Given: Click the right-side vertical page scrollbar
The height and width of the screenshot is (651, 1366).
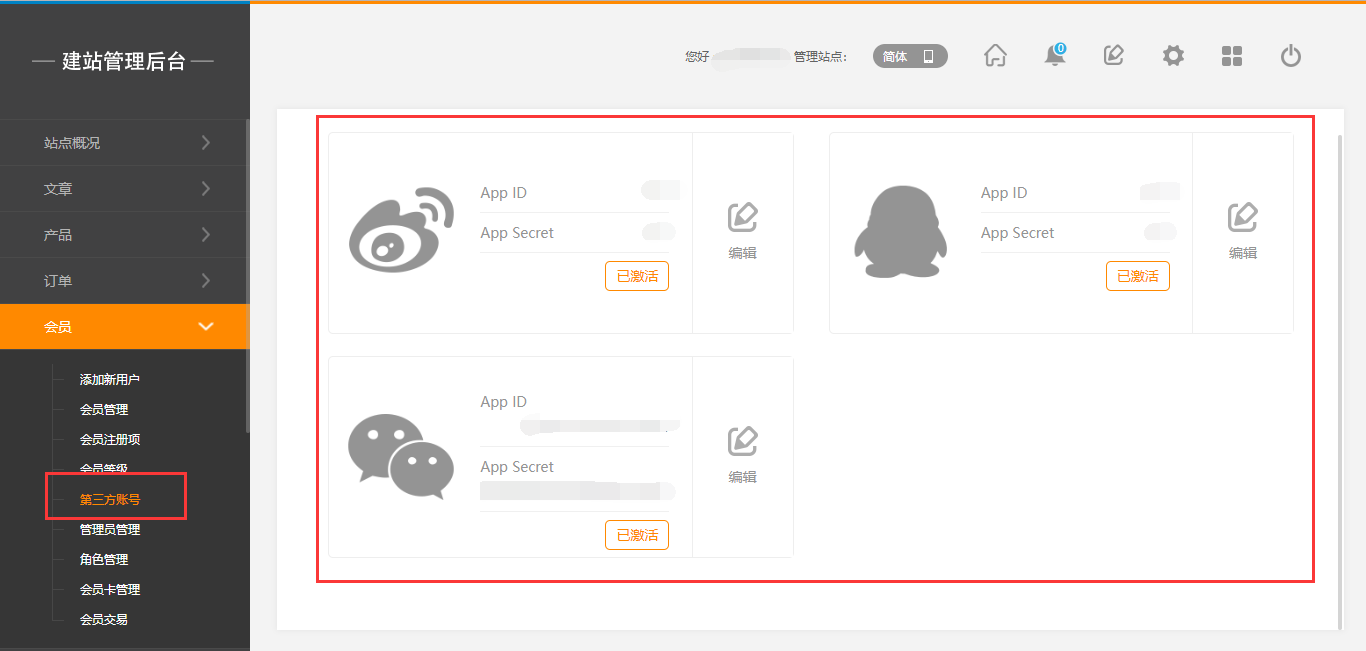Looking at the screenshot, I should pos(1340,380).
